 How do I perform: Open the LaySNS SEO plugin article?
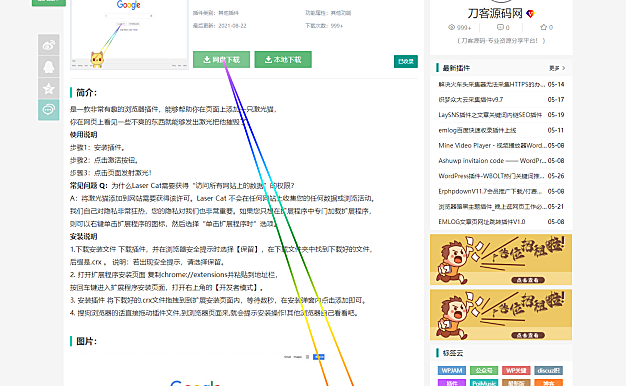[490, 115]
